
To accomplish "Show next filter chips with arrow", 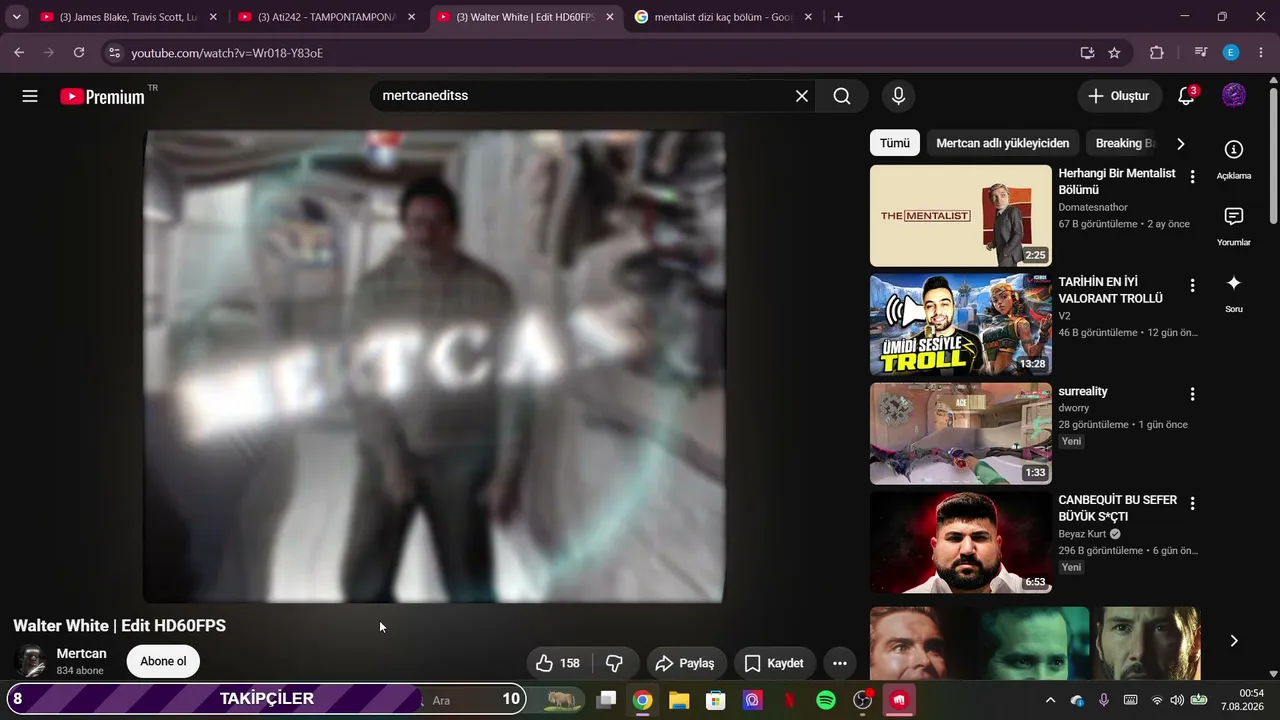I will [x=1180, y=143].
